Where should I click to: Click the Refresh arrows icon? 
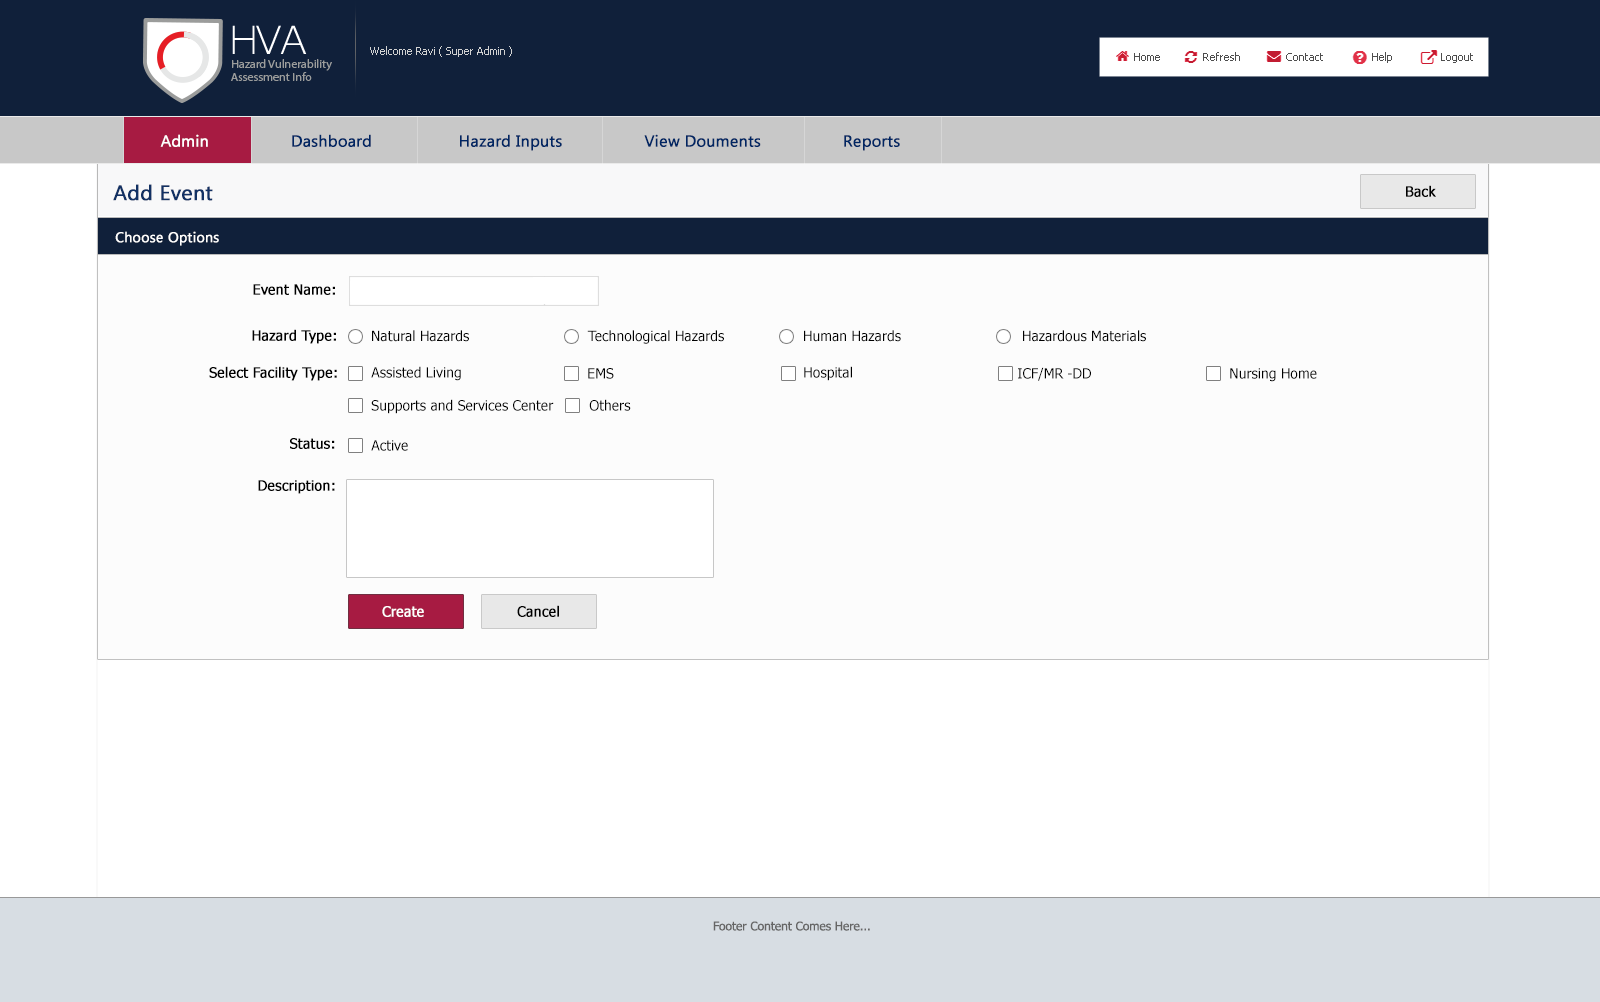point(1191,57)
